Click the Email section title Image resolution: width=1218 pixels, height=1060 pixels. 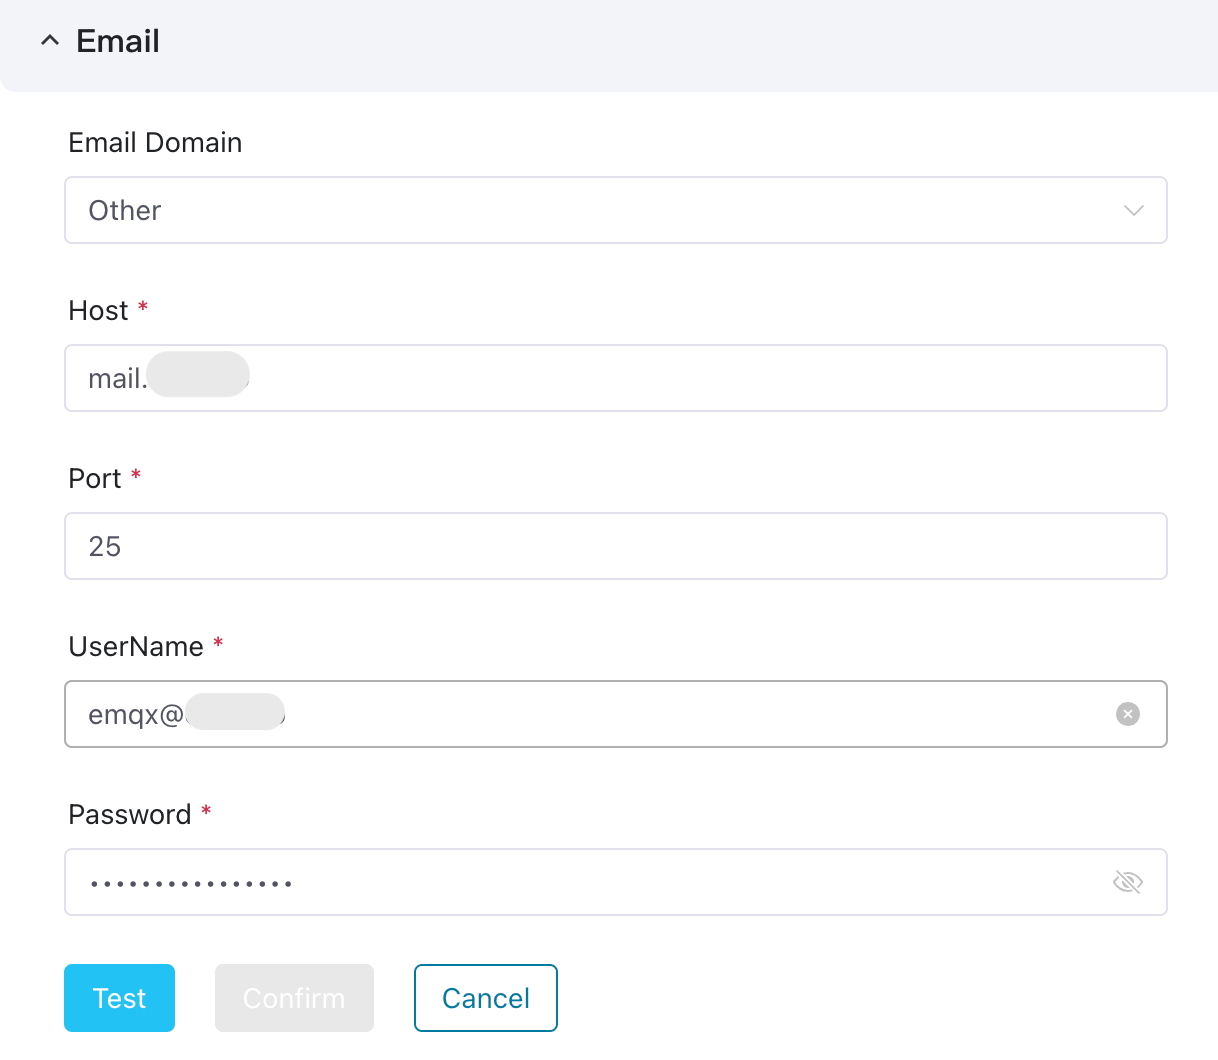(118, 41)
